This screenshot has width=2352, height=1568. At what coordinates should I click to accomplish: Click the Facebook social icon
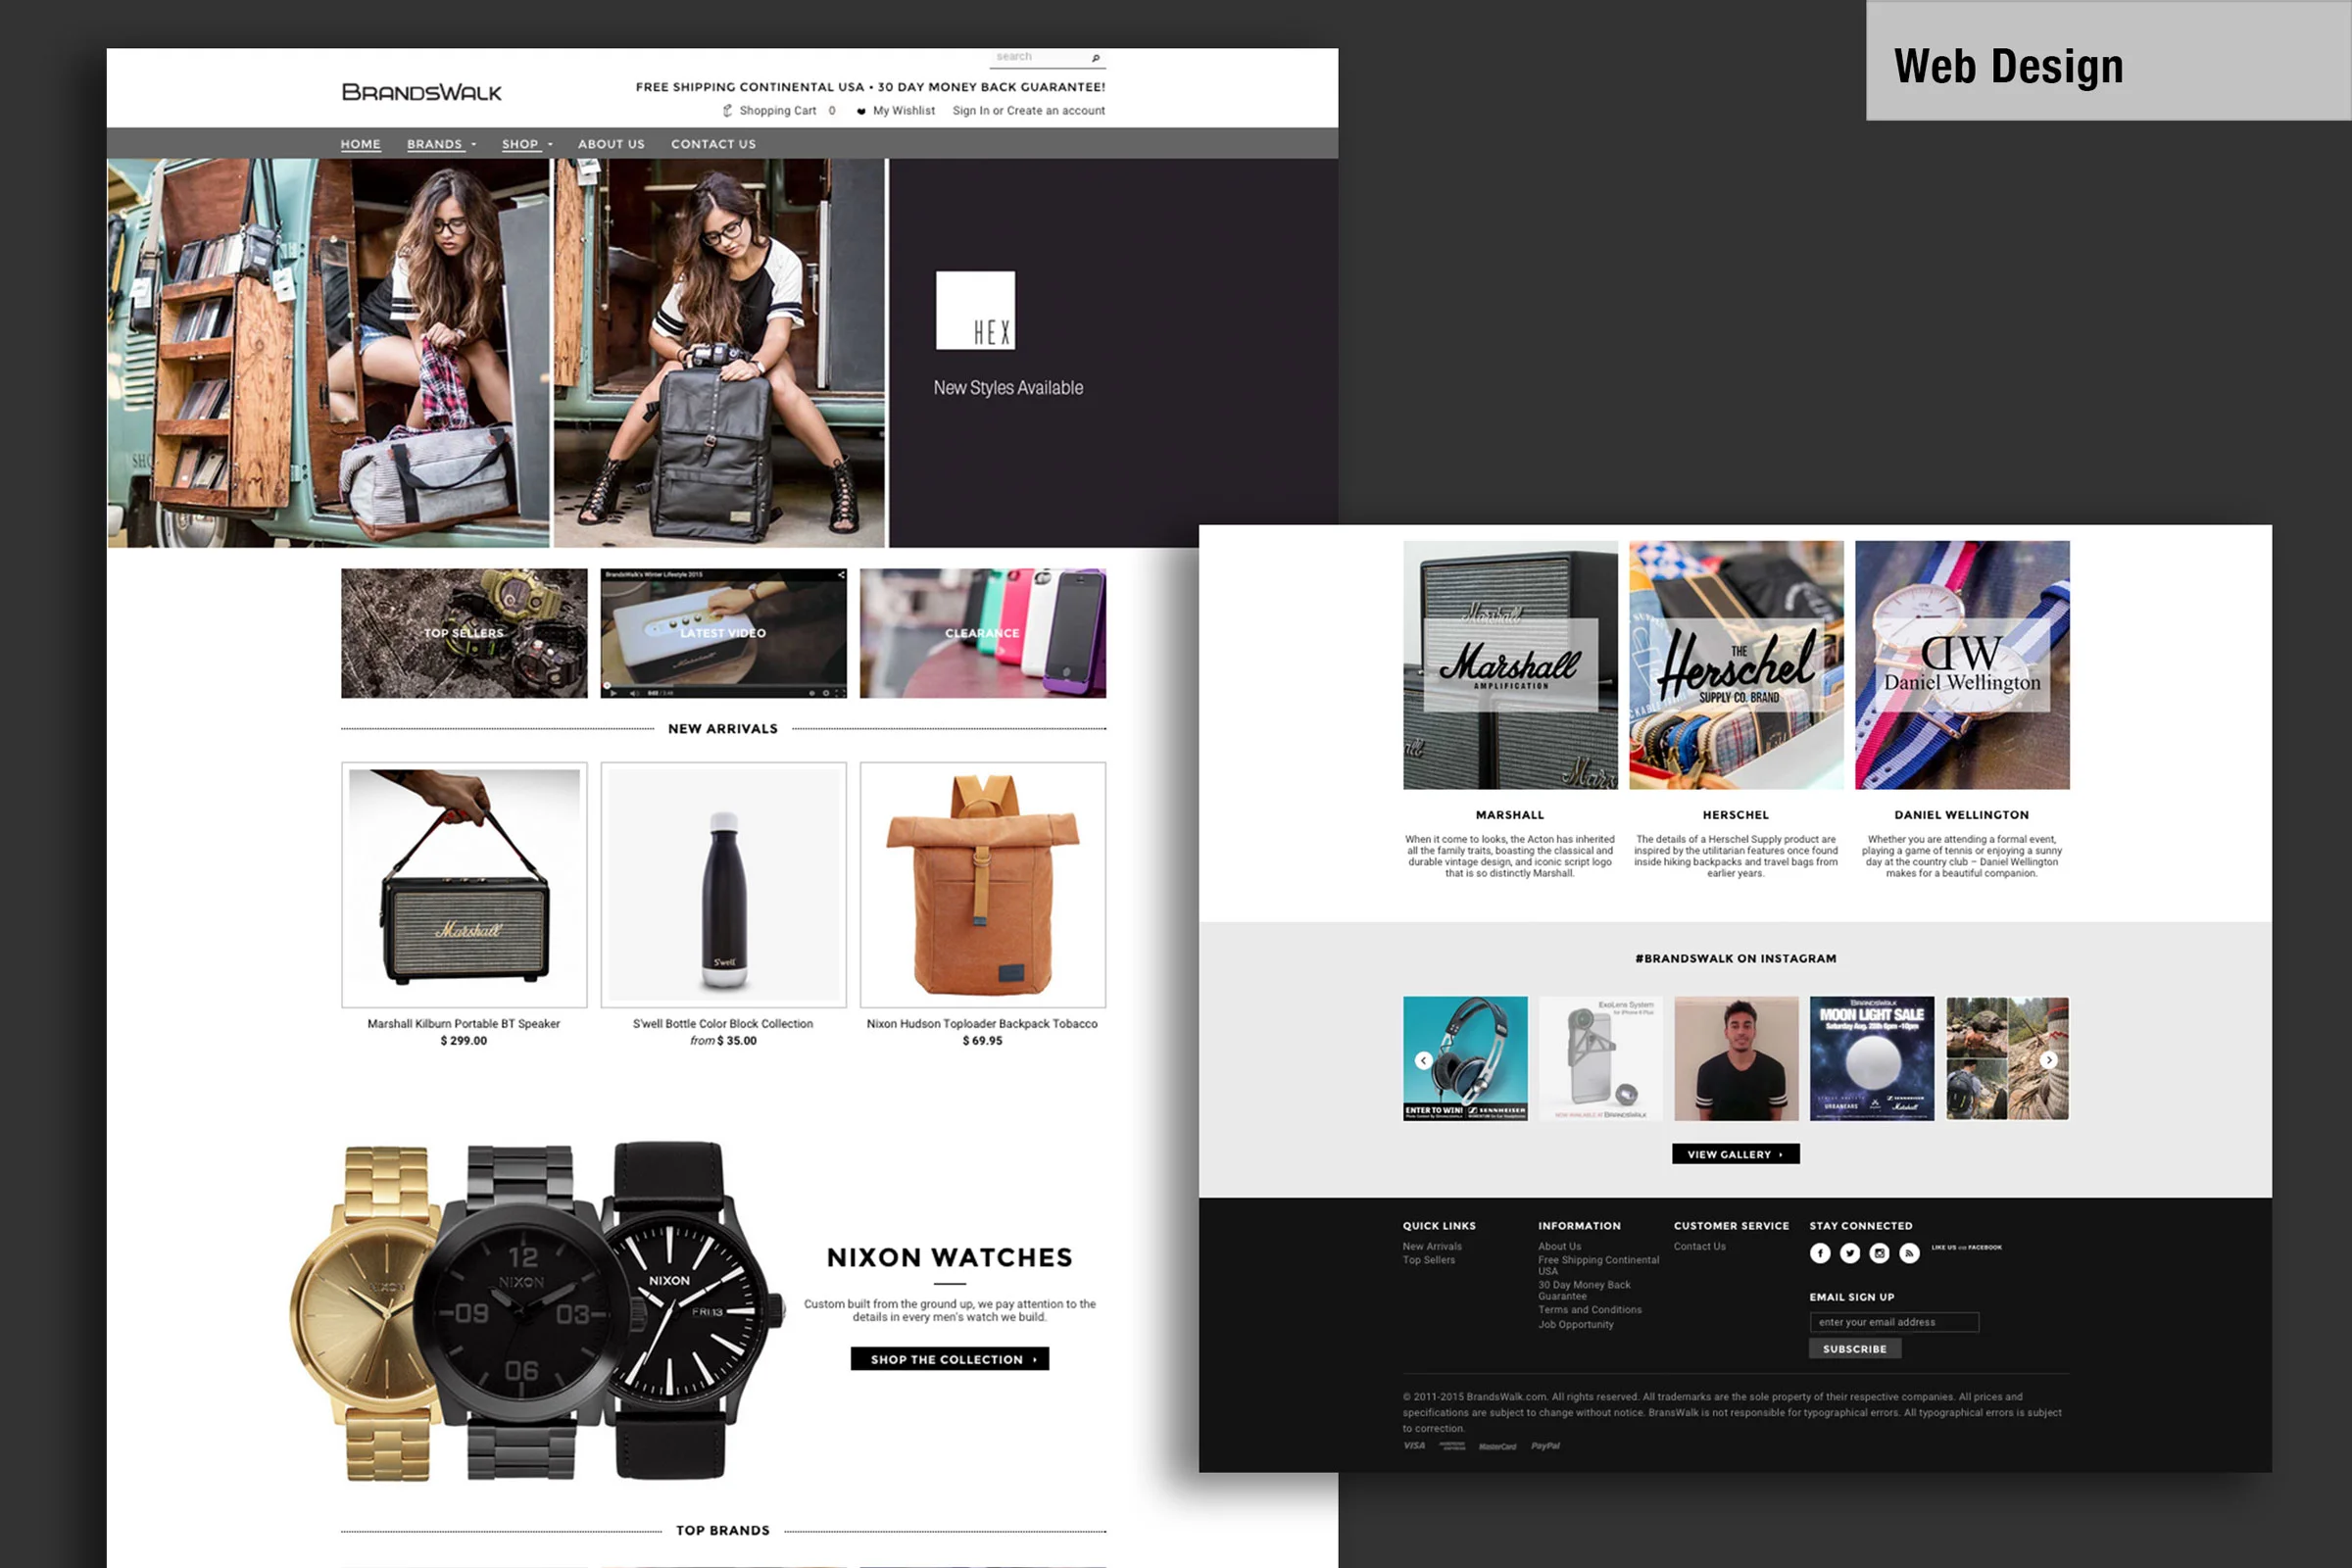coord(1820,1254)
